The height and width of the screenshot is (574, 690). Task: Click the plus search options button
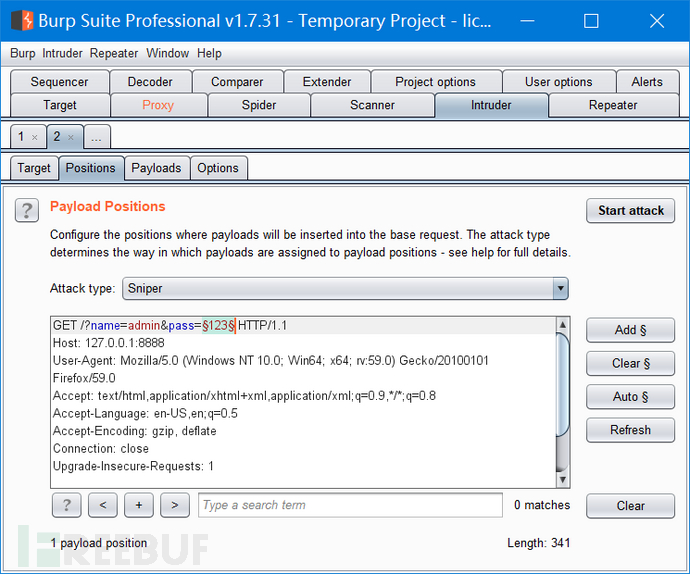139,505
